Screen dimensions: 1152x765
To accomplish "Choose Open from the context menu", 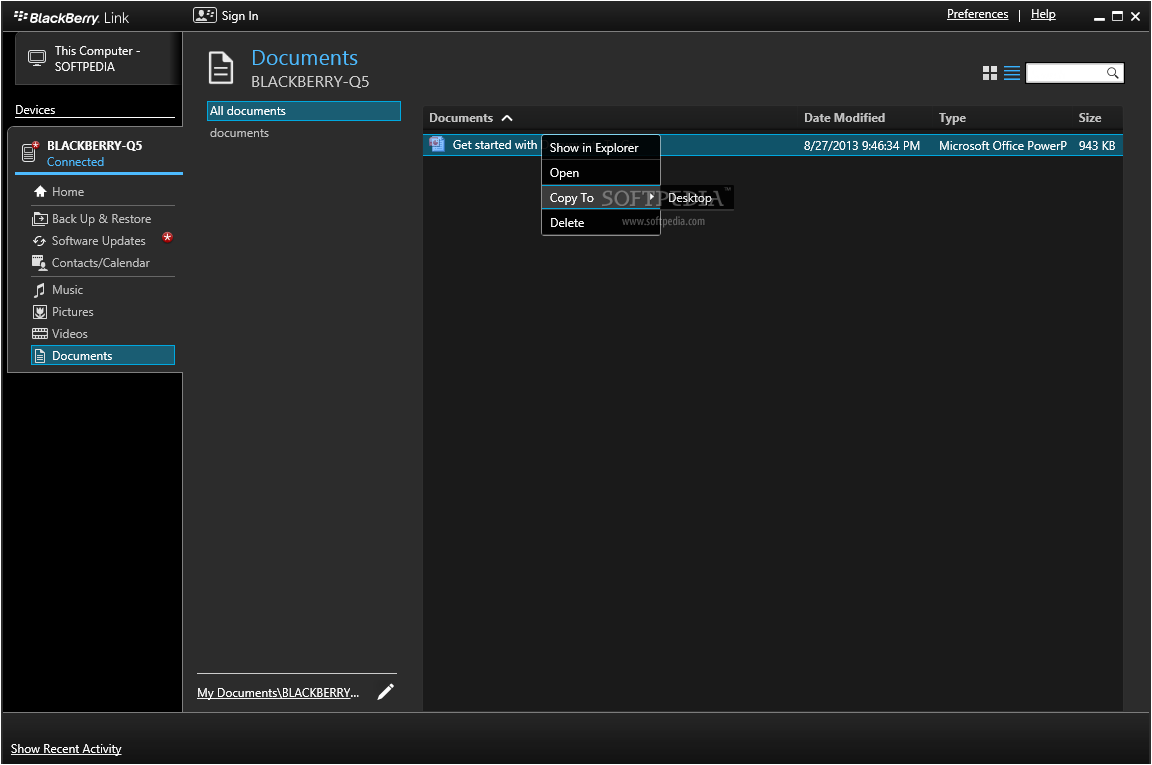I will pyautogui.click(x=601, y=173).
